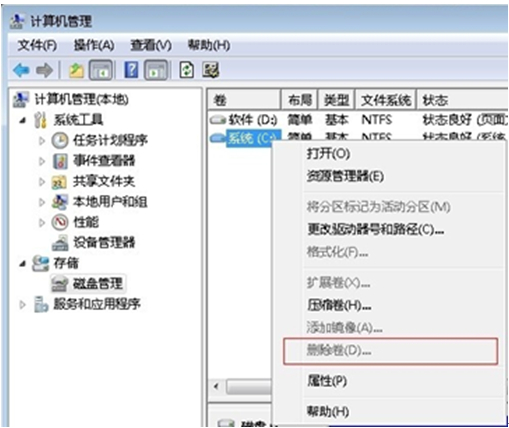Click the Up one level folder icon
The height and width of the screenshot is (428, 509).
[x=76, y=70]
